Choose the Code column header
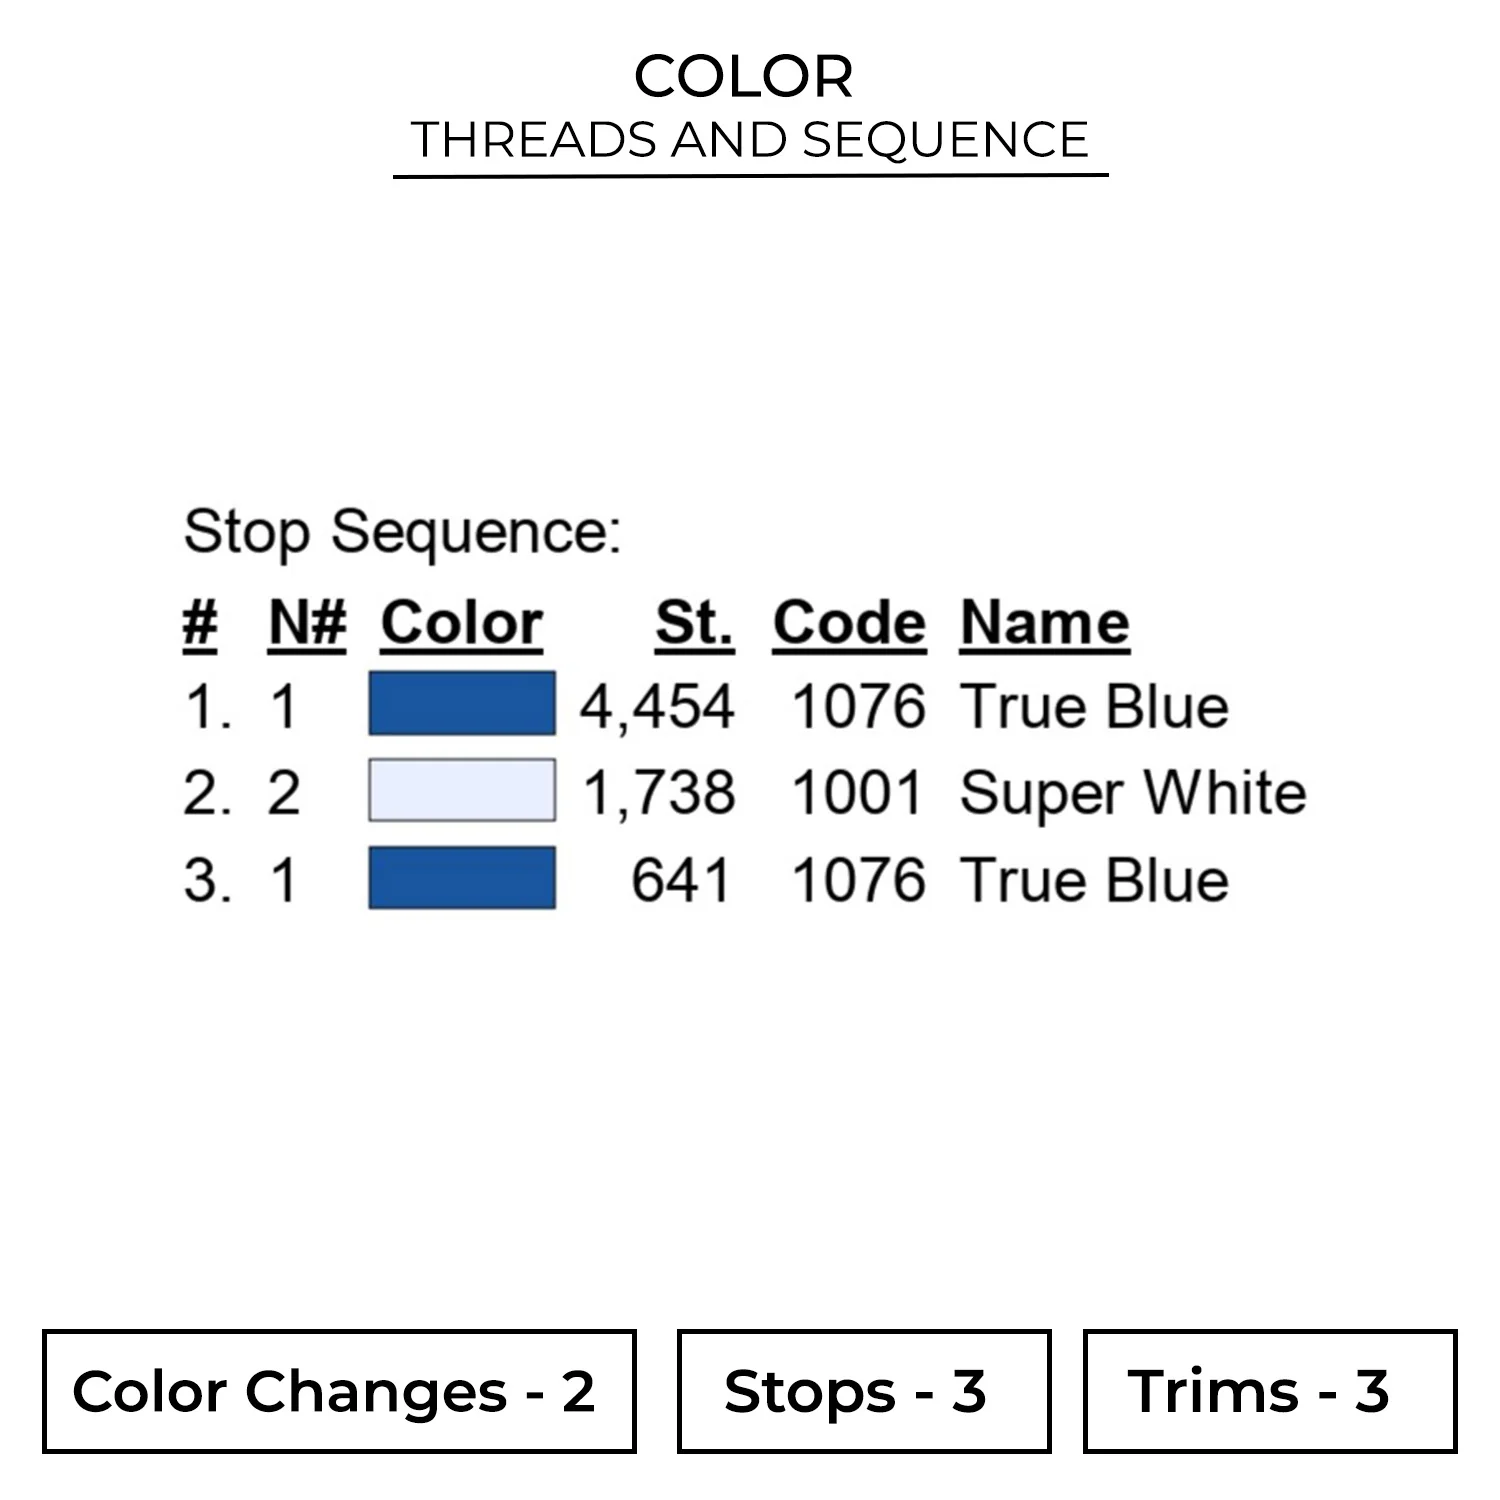 click(849, 623)
